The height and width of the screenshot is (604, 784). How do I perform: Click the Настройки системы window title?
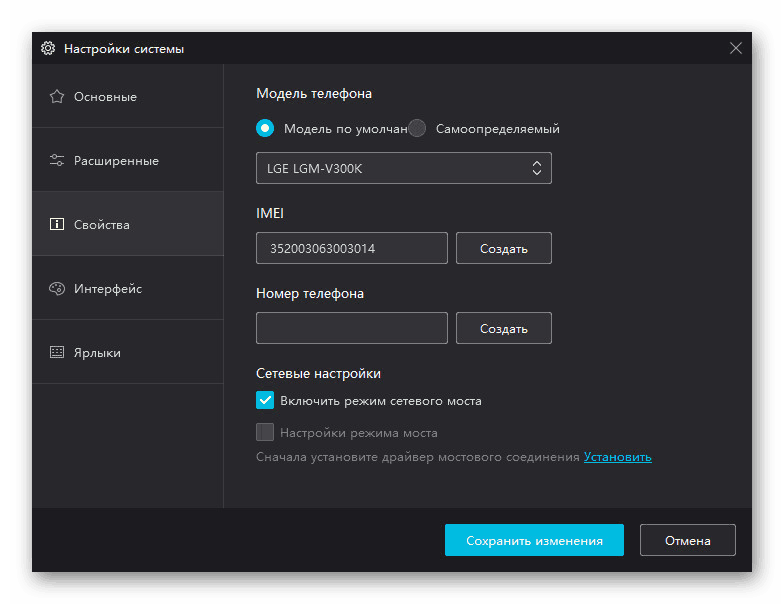pos(124,49)
